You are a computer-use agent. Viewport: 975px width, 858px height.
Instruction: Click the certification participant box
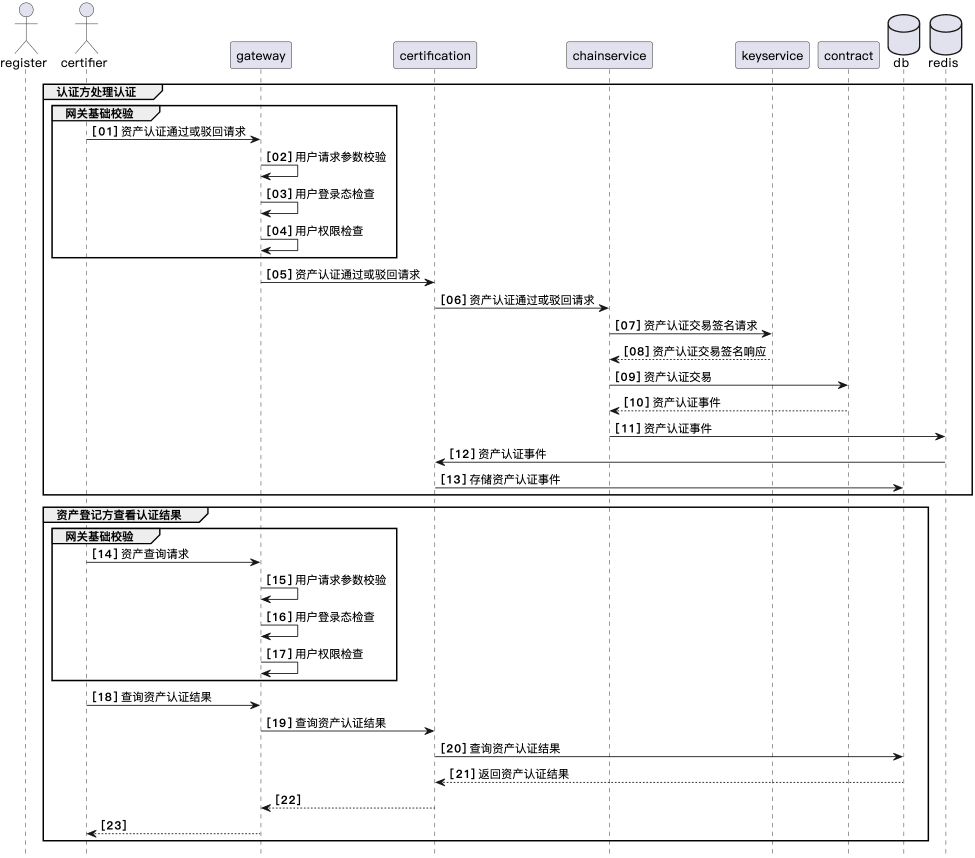pos(434,56)
